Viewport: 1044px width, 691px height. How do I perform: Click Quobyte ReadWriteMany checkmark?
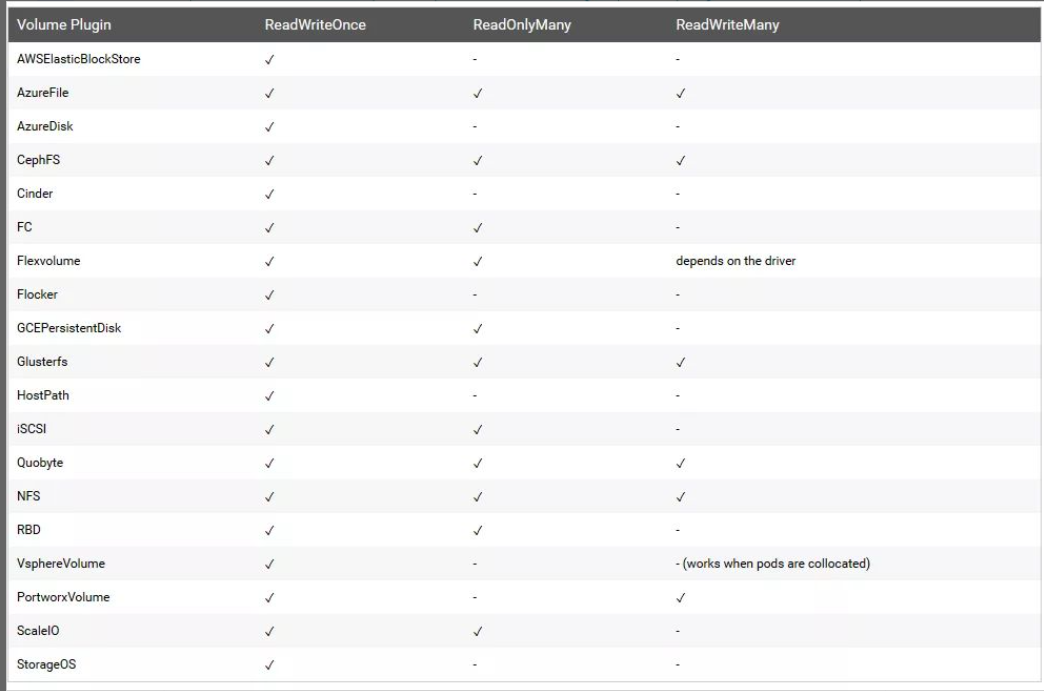(x=680, y=463)
